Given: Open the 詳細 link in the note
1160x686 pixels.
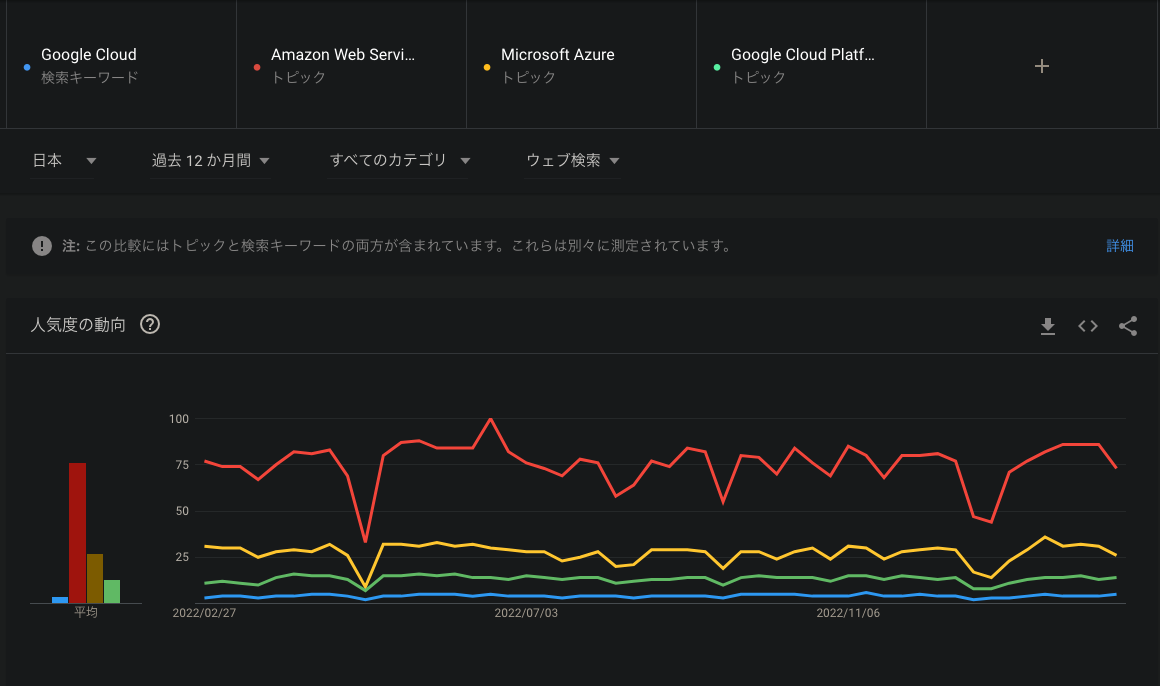Looking at the screenshot, I should (1119, 246).
